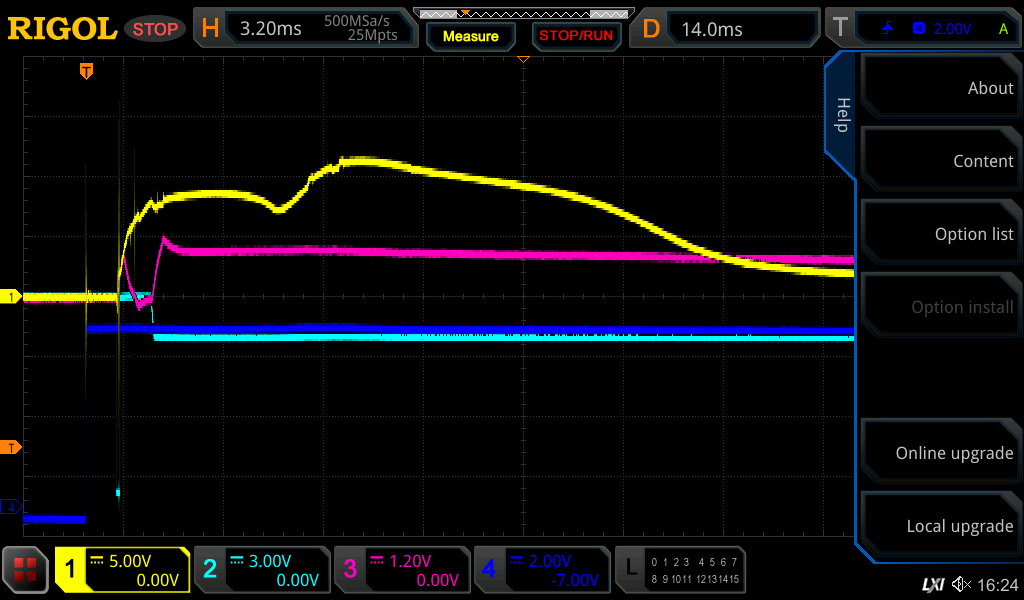Viewport: 1024px width, 600px height.
Task: Click the orange trigger position marker at top
Action: (x=87, y=71)
